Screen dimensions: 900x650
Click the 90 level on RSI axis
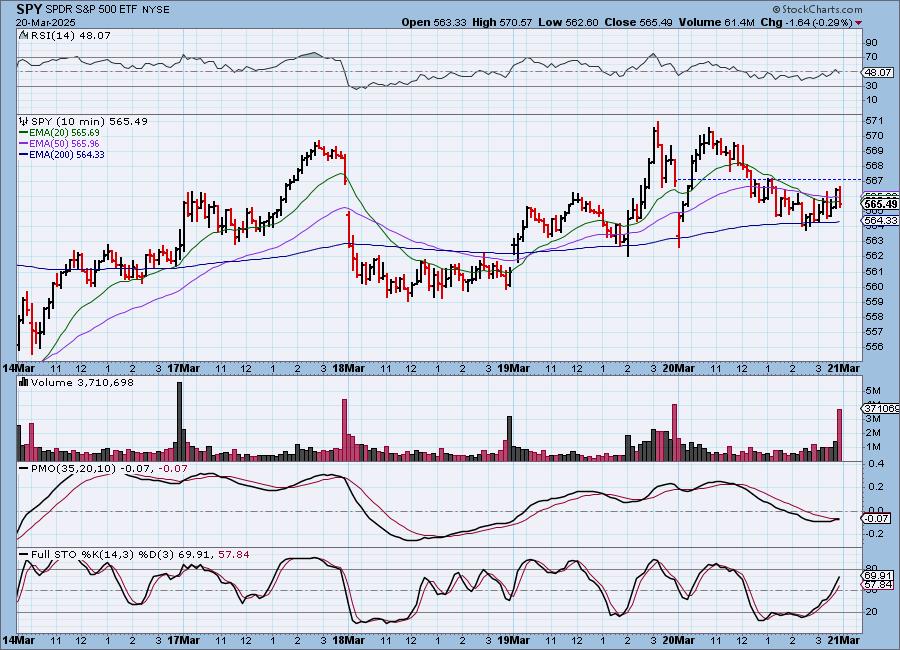coord(871,42)
